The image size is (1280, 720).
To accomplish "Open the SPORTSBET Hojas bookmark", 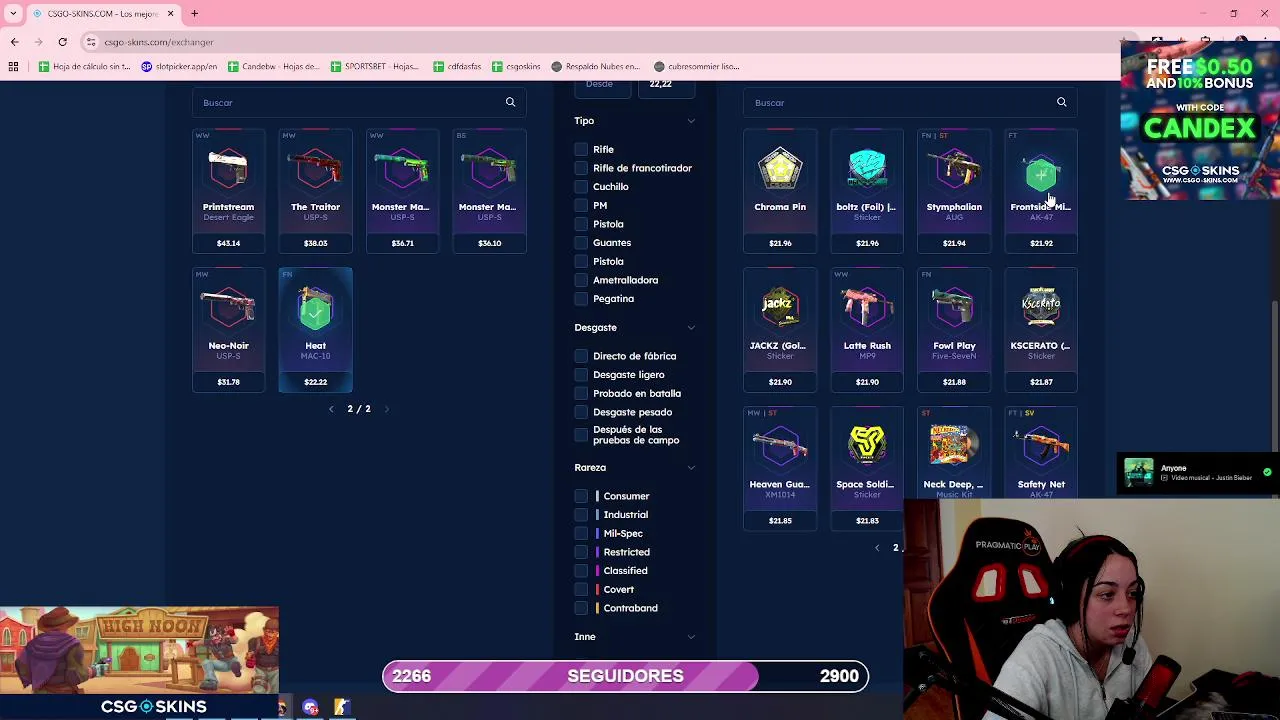I will (x=373, y=66).
